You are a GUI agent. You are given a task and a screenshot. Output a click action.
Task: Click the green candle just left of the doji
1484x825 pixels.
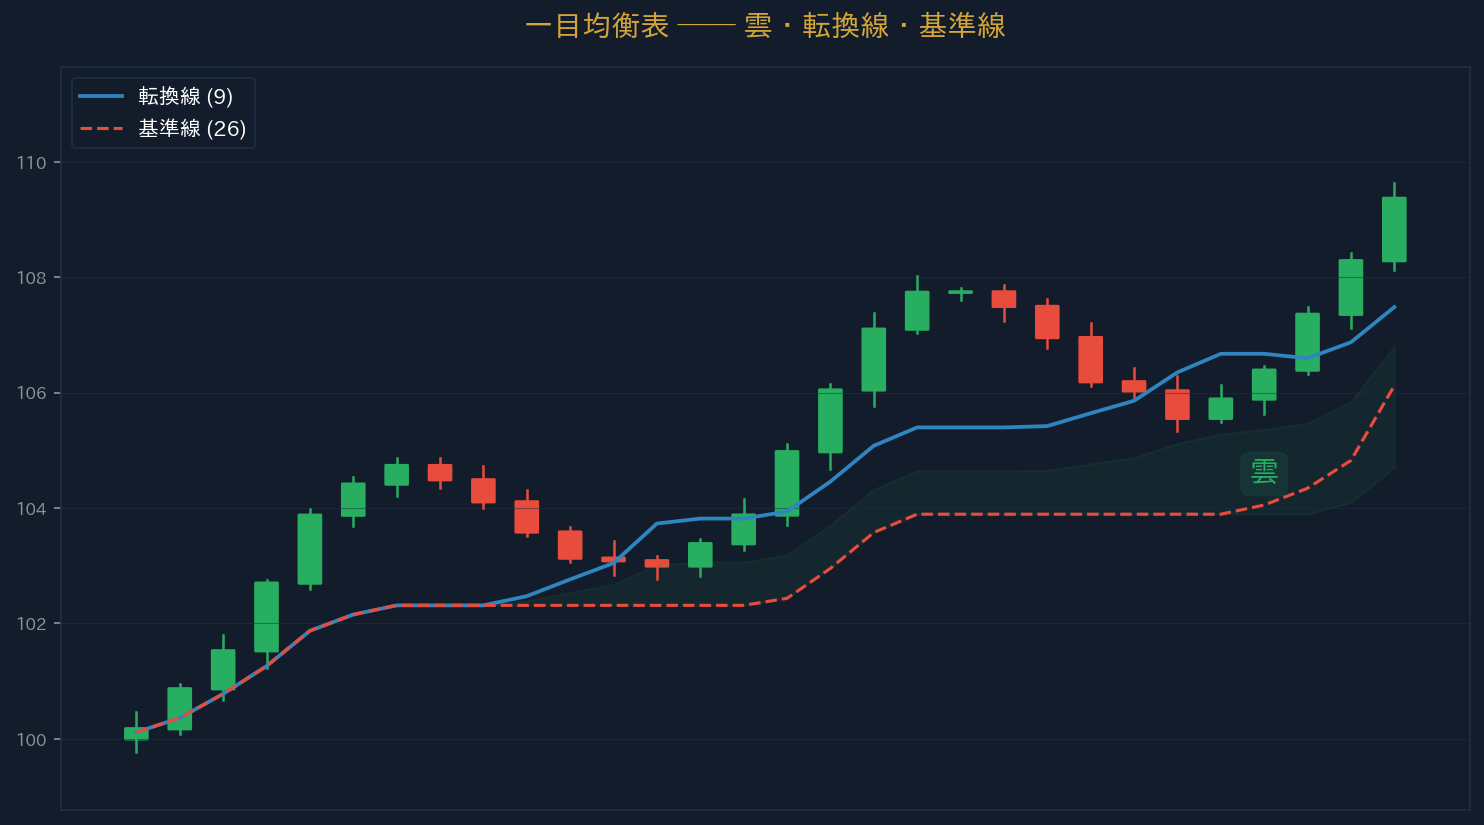(917, 310)
